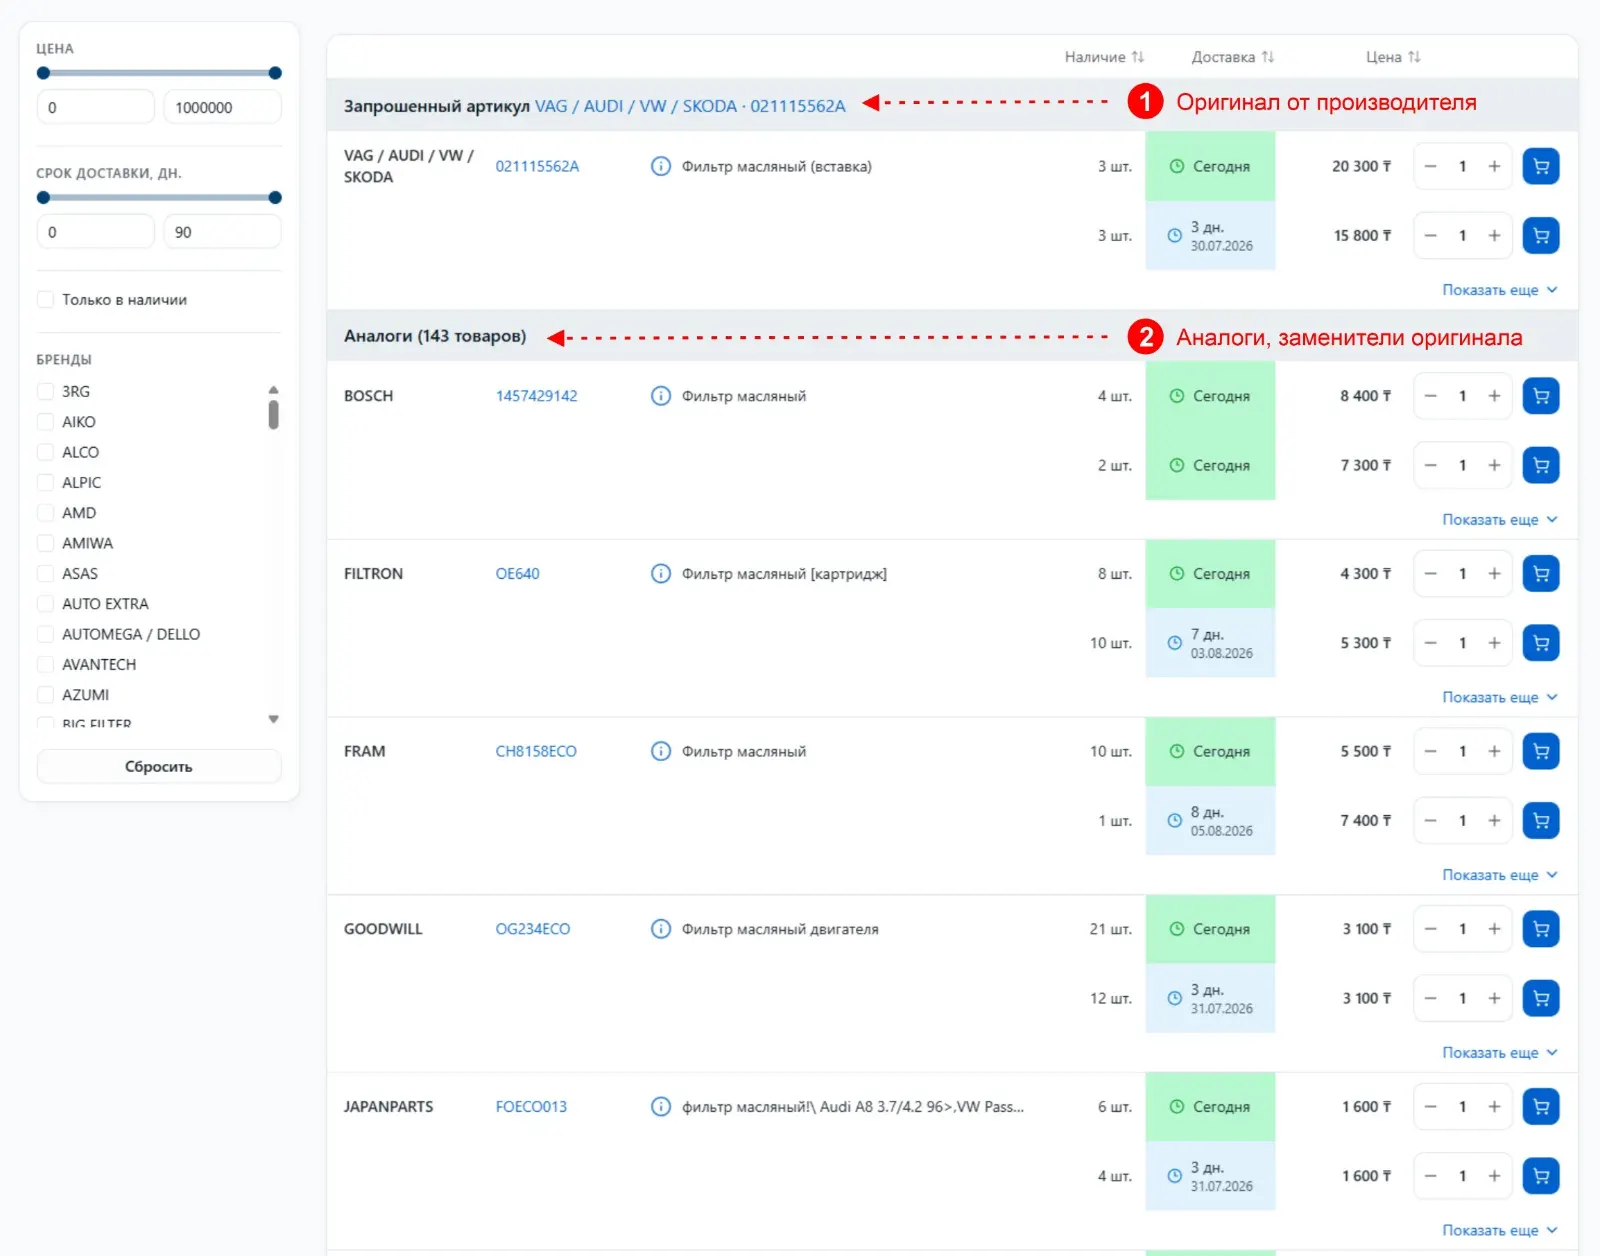This screenshot has width=1600, height=1256.
Task: Add FILTRON filter priced 5 300 to cart
Action: pyautogui.click(x=1541, y=643)
